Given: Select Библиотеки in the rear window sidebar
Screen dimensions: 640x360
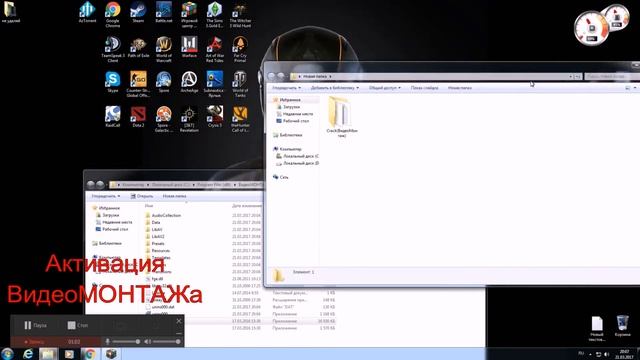Looking at the screenshot, I should 107,243.
